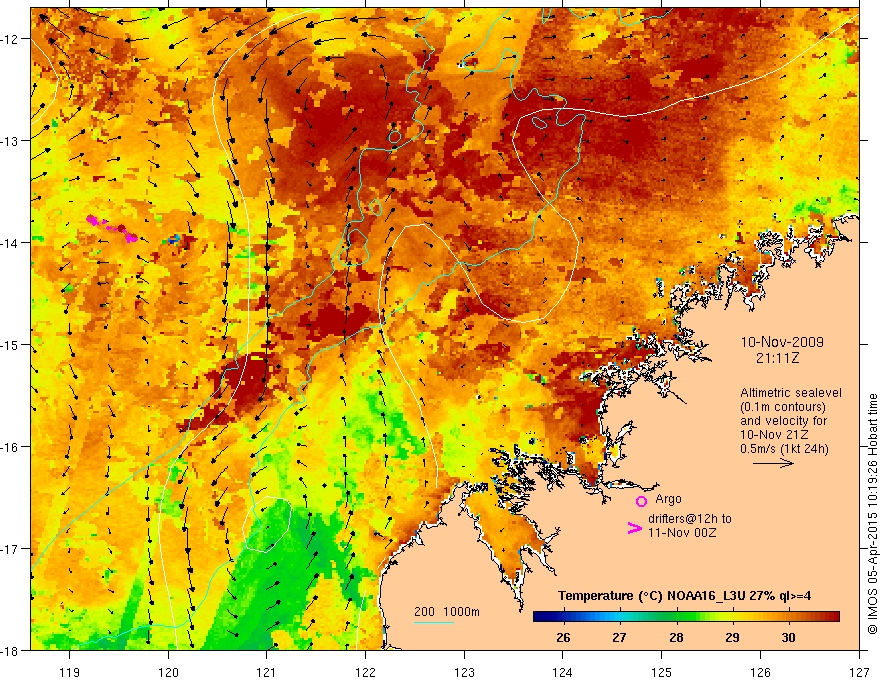Click the 'Argo' legend label
Image resolution: width=880 pixels, height=680 pixels.
(x=668, y=499)
